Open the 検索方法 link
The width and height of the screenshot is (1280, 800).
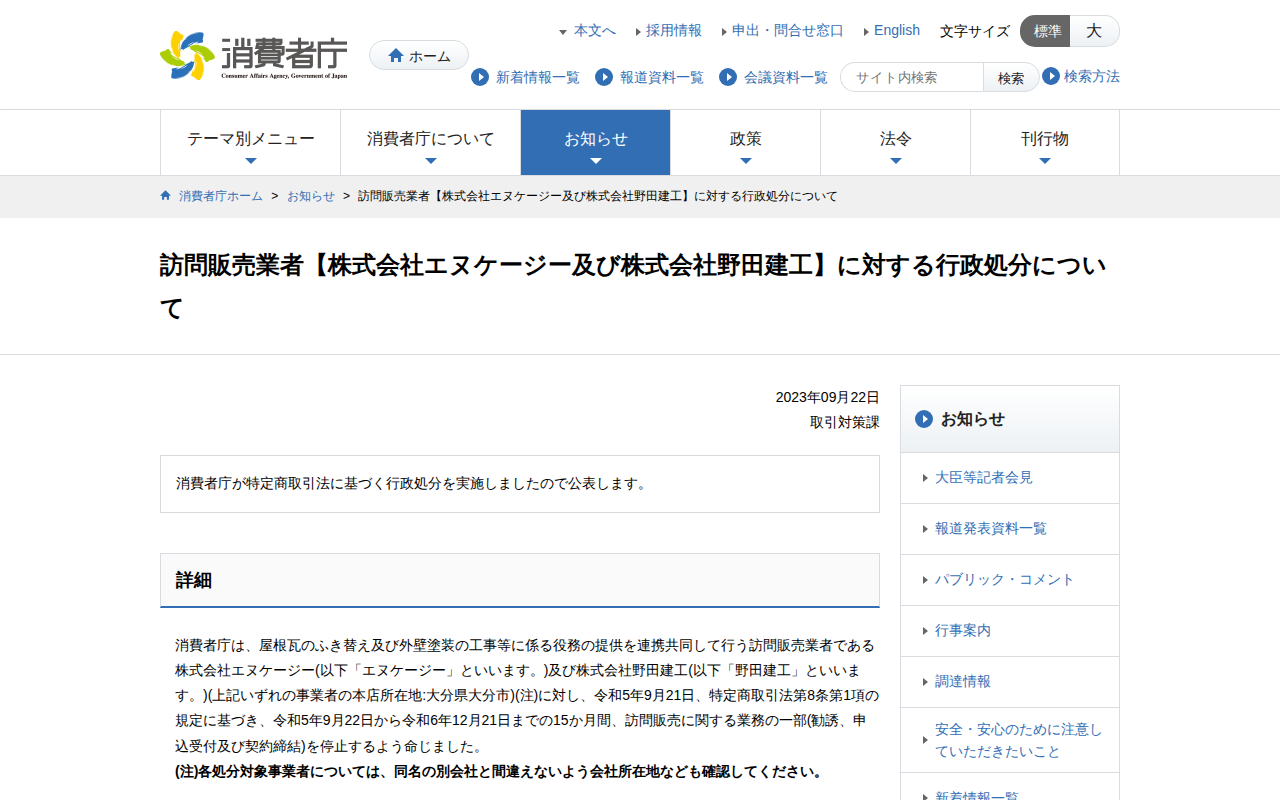1092,76
